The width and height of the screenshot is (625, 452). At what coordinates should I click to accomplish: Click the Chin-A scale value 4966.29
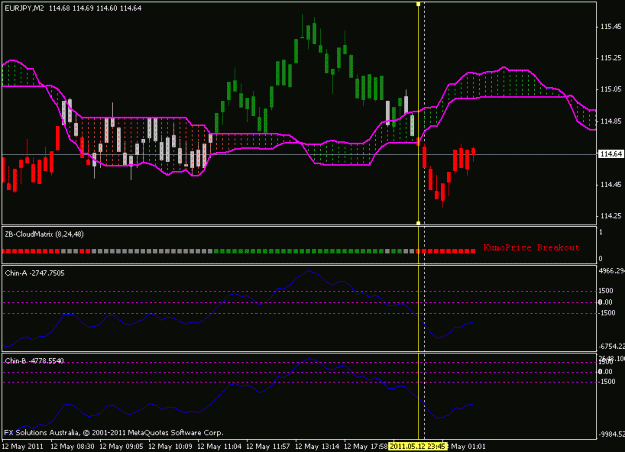point(611,271)
